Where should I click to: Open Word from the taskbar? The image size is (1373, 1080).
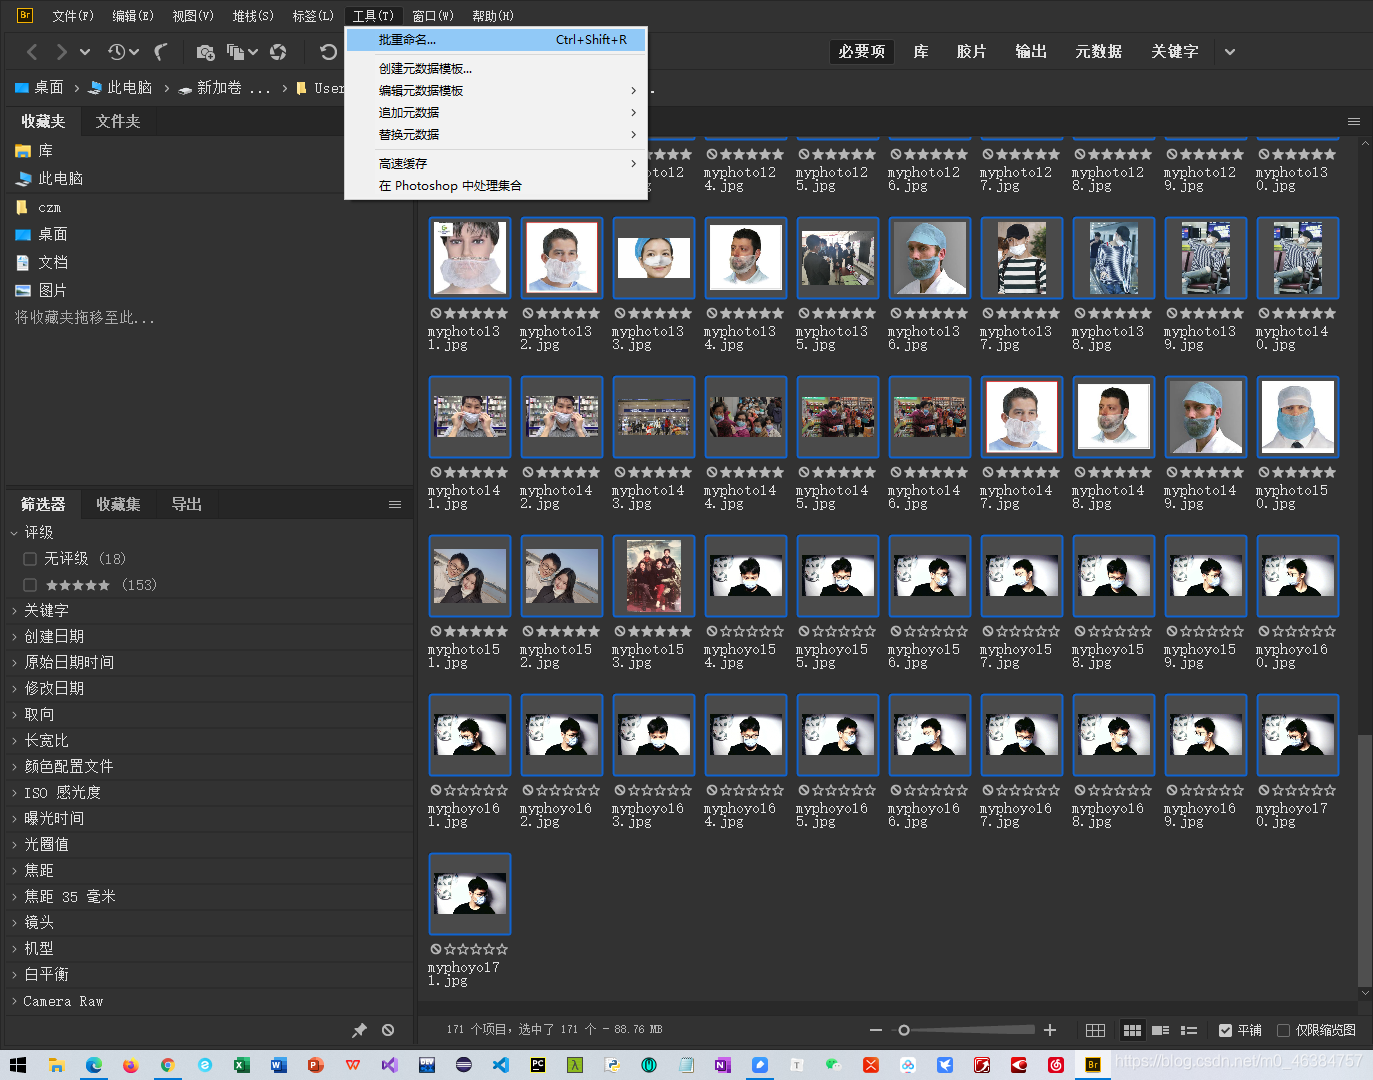point(278,1065)
